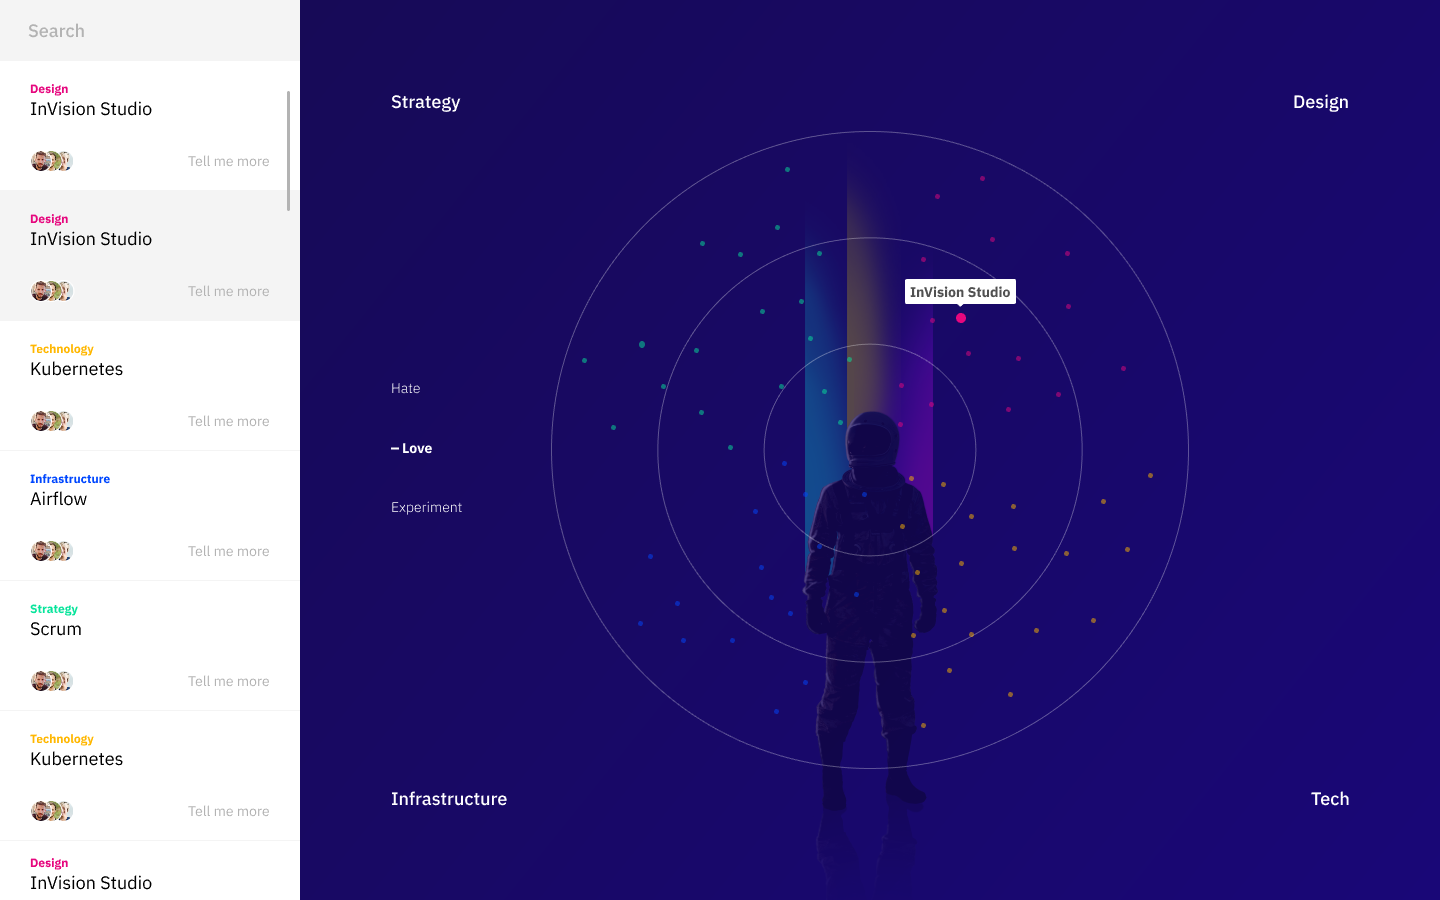Select the Tech quadrant label
The width and height of the screenshot is (1440, 900).
click(x=1329, y=798)
